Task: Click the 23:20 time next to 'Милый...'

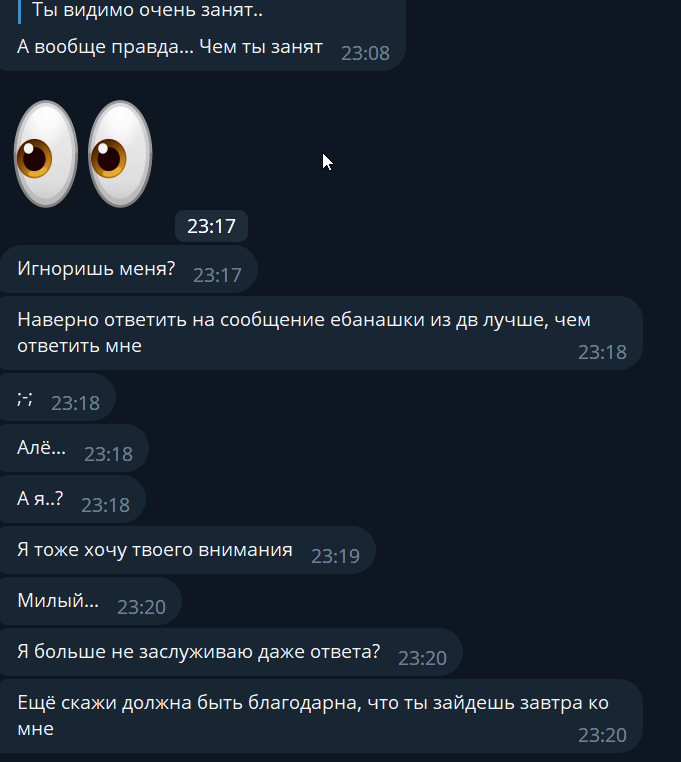Action: 141,607
